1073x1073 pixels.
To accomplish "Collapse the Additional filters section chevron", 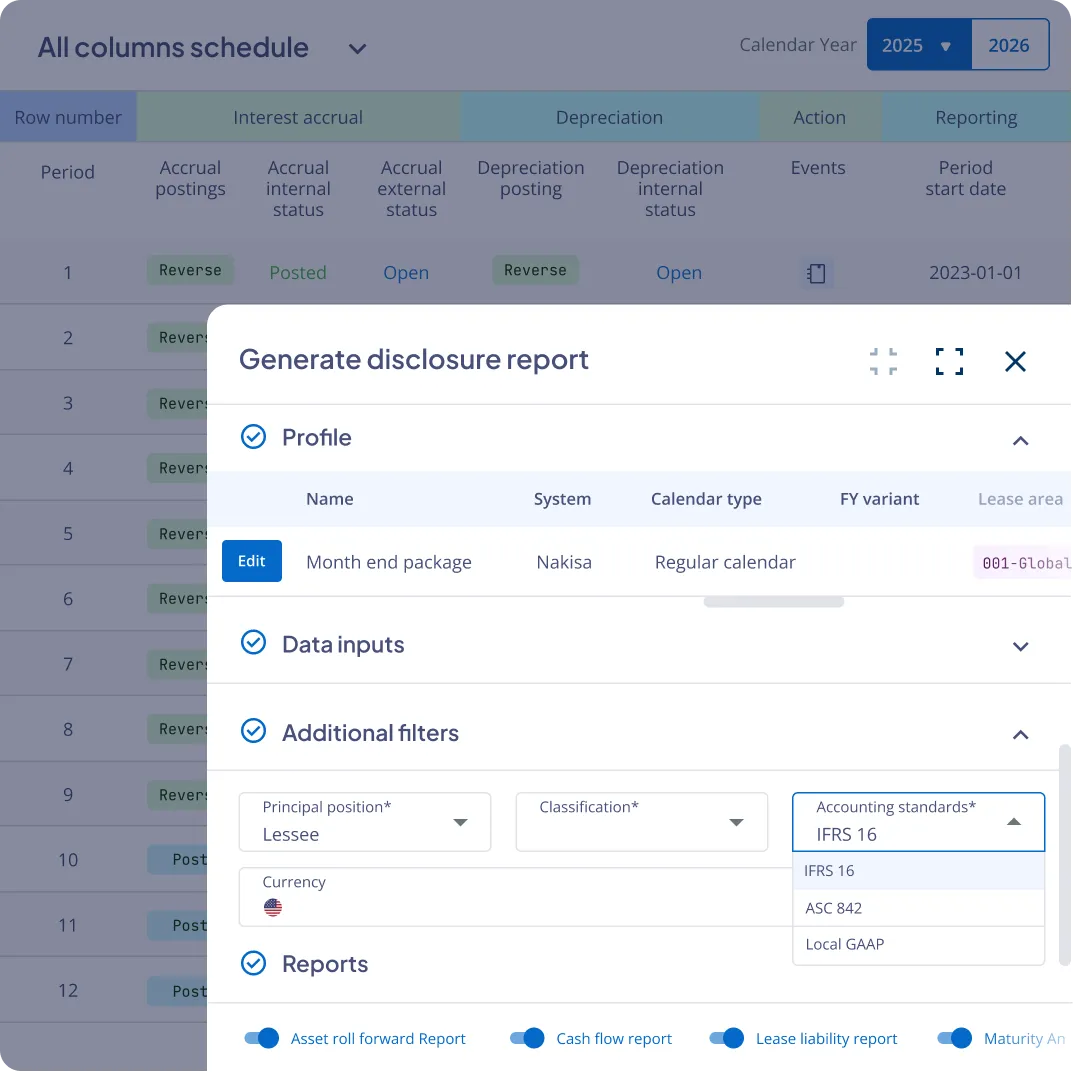I will tap(1020, 735).
